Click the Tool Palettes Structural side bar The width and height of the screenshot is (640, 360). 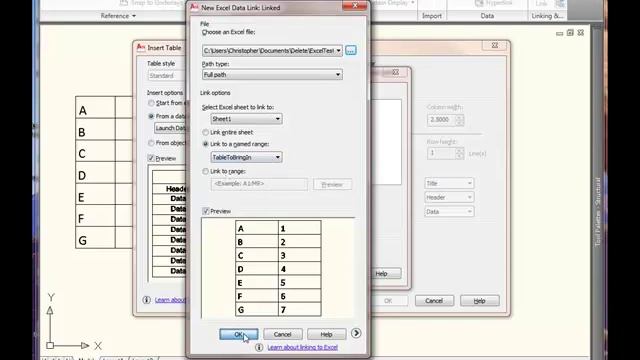[597, 212]
